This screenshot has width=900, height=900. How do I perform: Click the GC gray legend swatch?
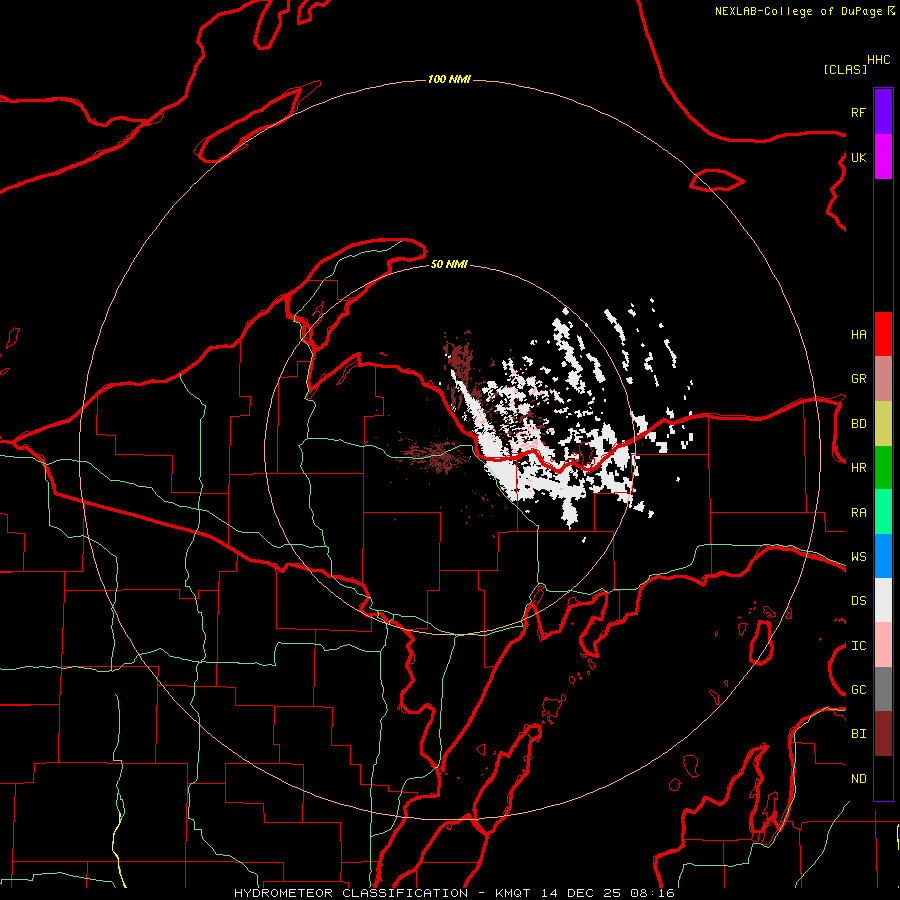click(883, 689)
